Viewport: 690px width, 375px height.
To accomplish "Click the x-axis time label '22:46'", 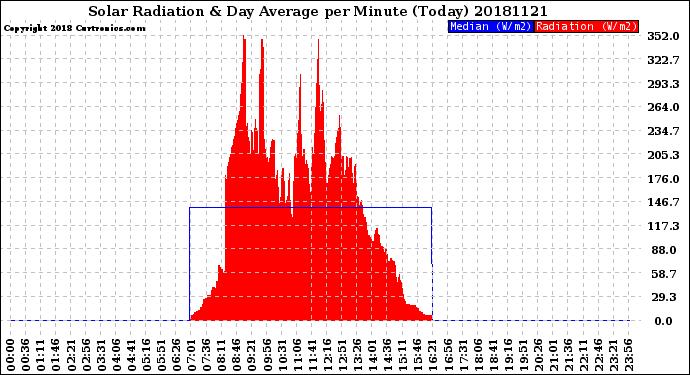I will click(598, 355).
